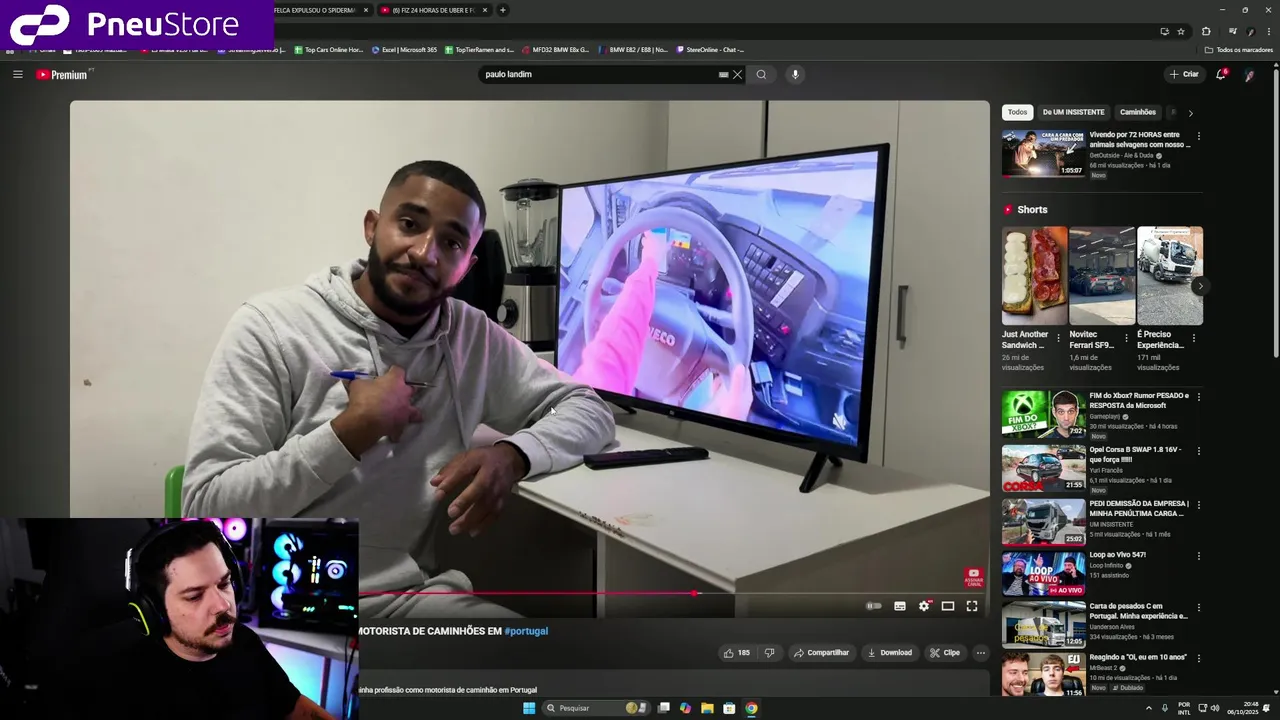The height and width of the screenshot is (720, 1280).
Task: Open YouTube notifications bell
Action: click(x=1221, y=74)
